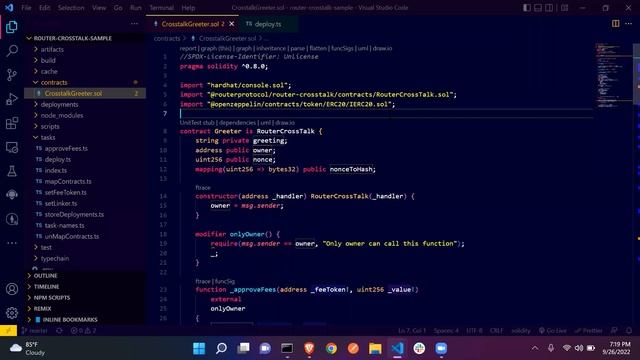Expand the TIMELINE section
Image resolution: width=640 pixels, height=360 pixels.
tap(46, 287)
